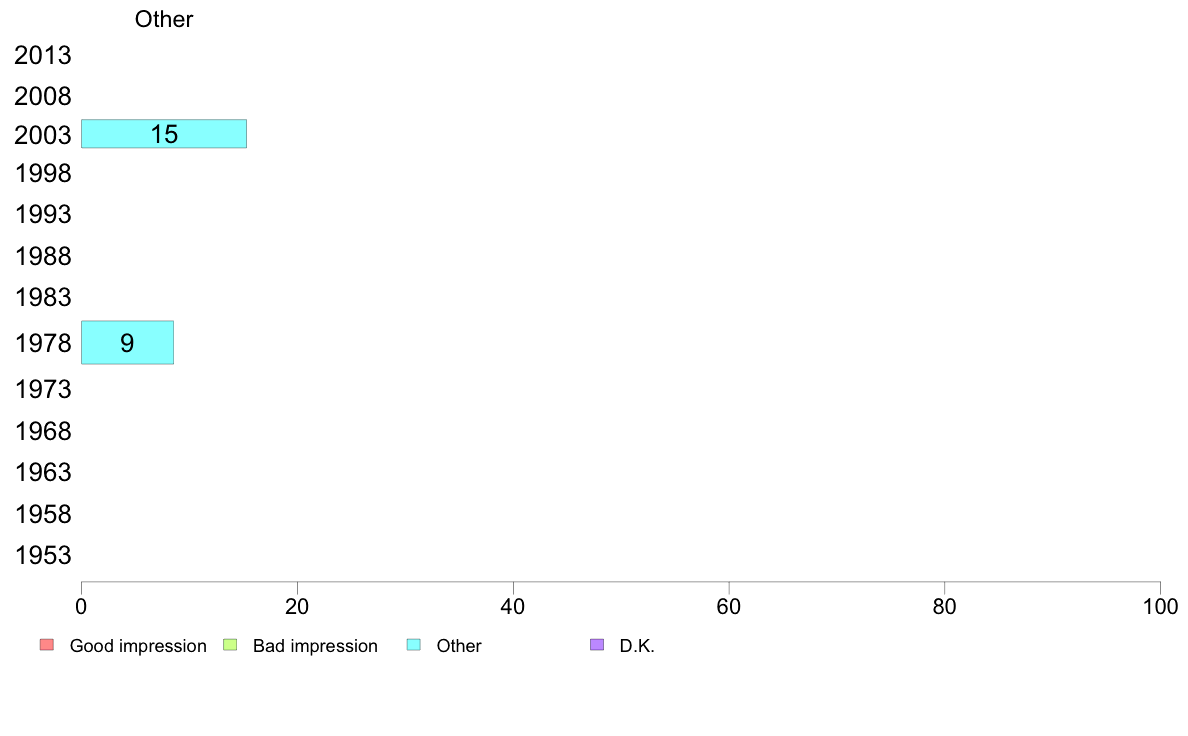Image resolution: width=1188 pixels, height=736 pixels.
Task: Click the Bad impression legend text
Action: (x=315, y=646)
